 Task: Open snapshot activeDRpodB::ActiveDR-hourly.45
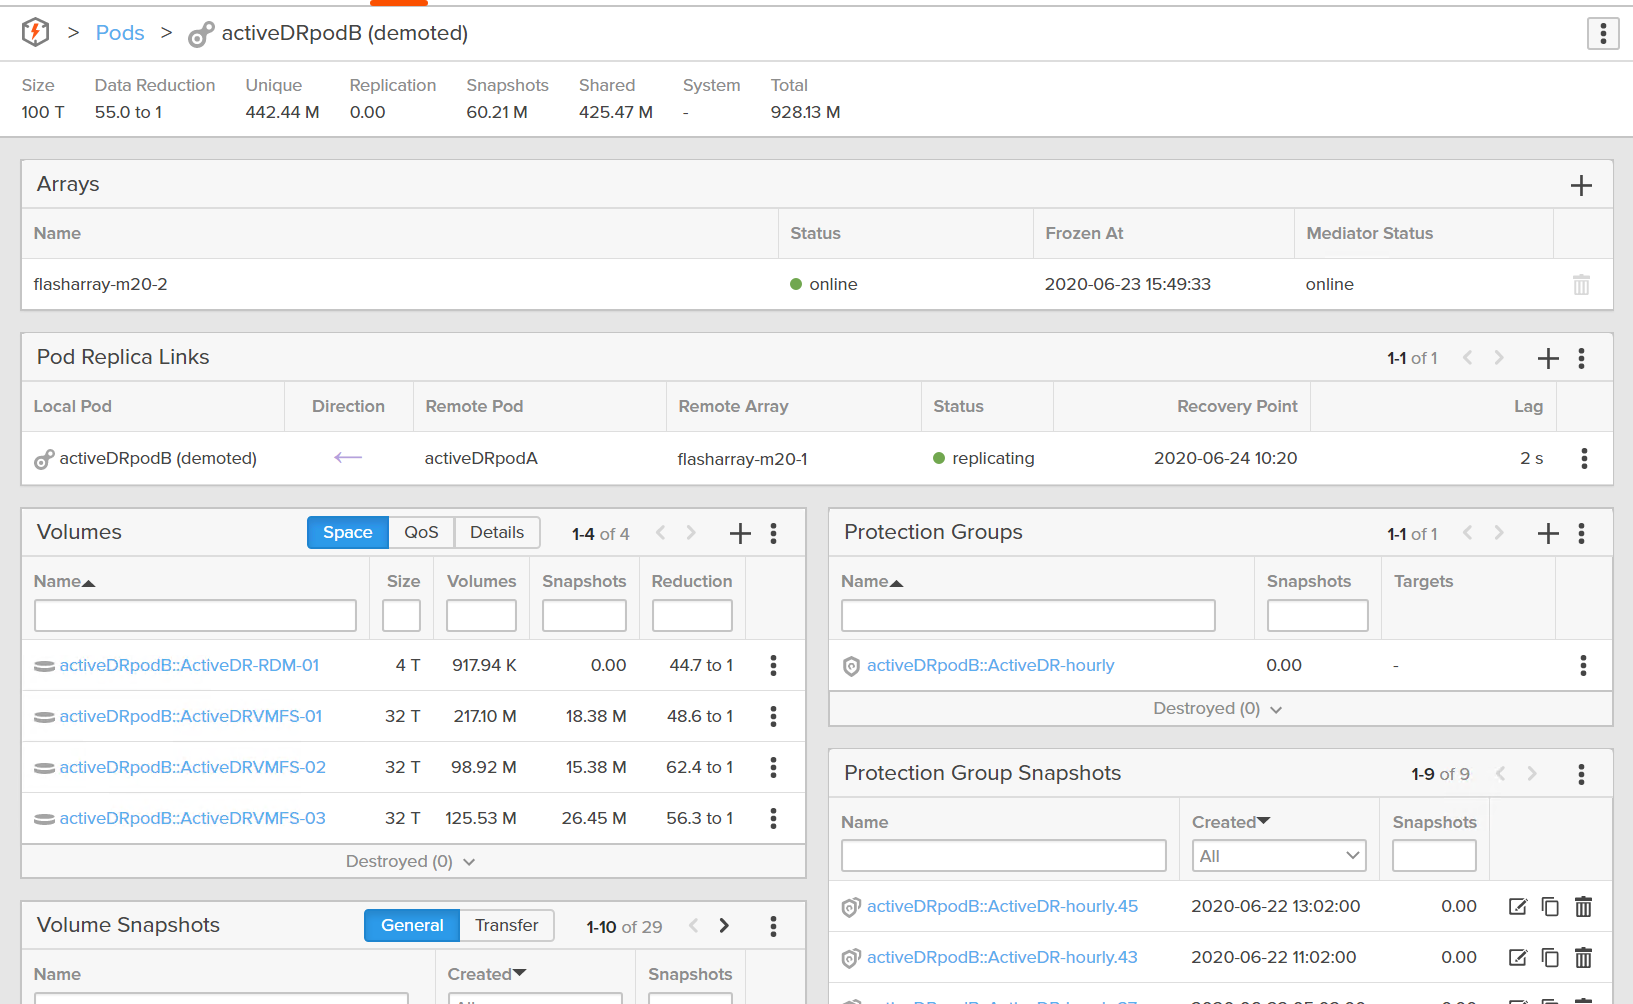1002,906
